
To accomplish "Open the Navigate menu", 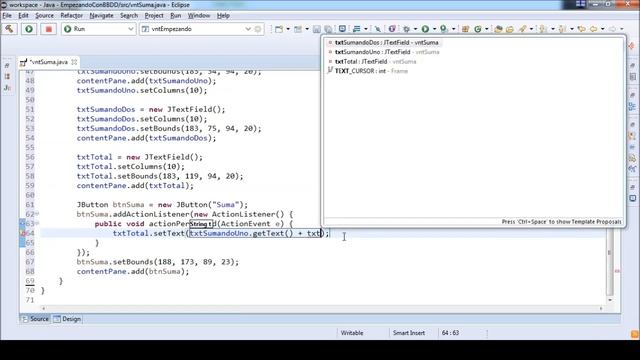I will (x=102, y=16).
